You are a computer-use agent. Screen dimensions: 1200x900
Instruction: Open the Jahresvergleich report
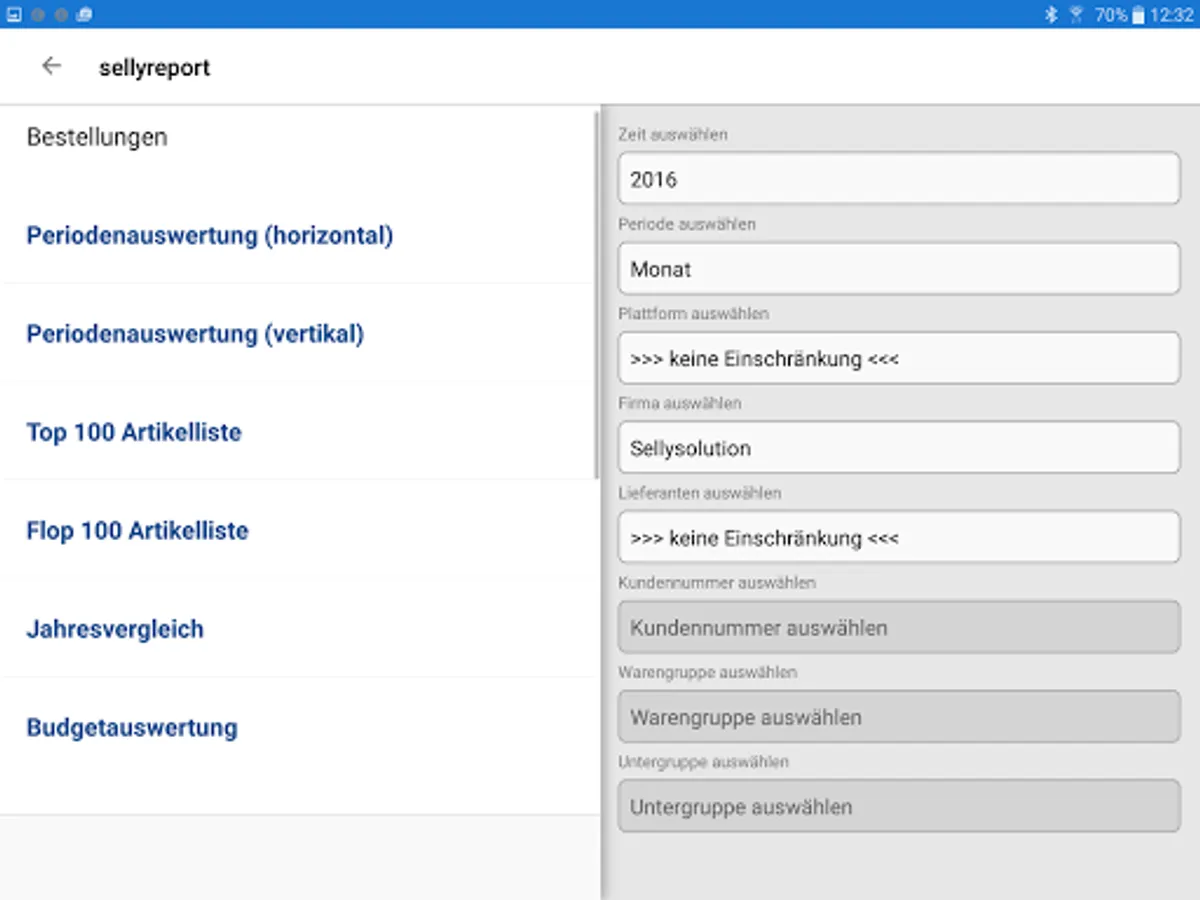pos(115,629)
